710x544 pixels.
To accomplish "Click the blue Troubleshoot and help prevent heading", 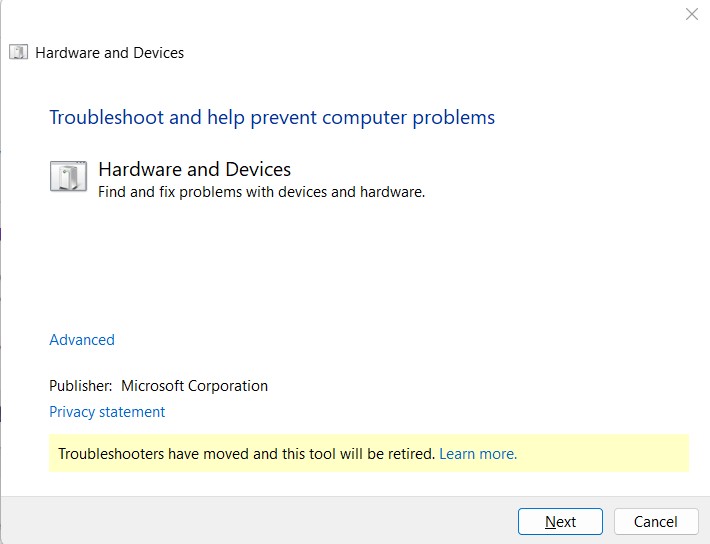I will [272, 117].
